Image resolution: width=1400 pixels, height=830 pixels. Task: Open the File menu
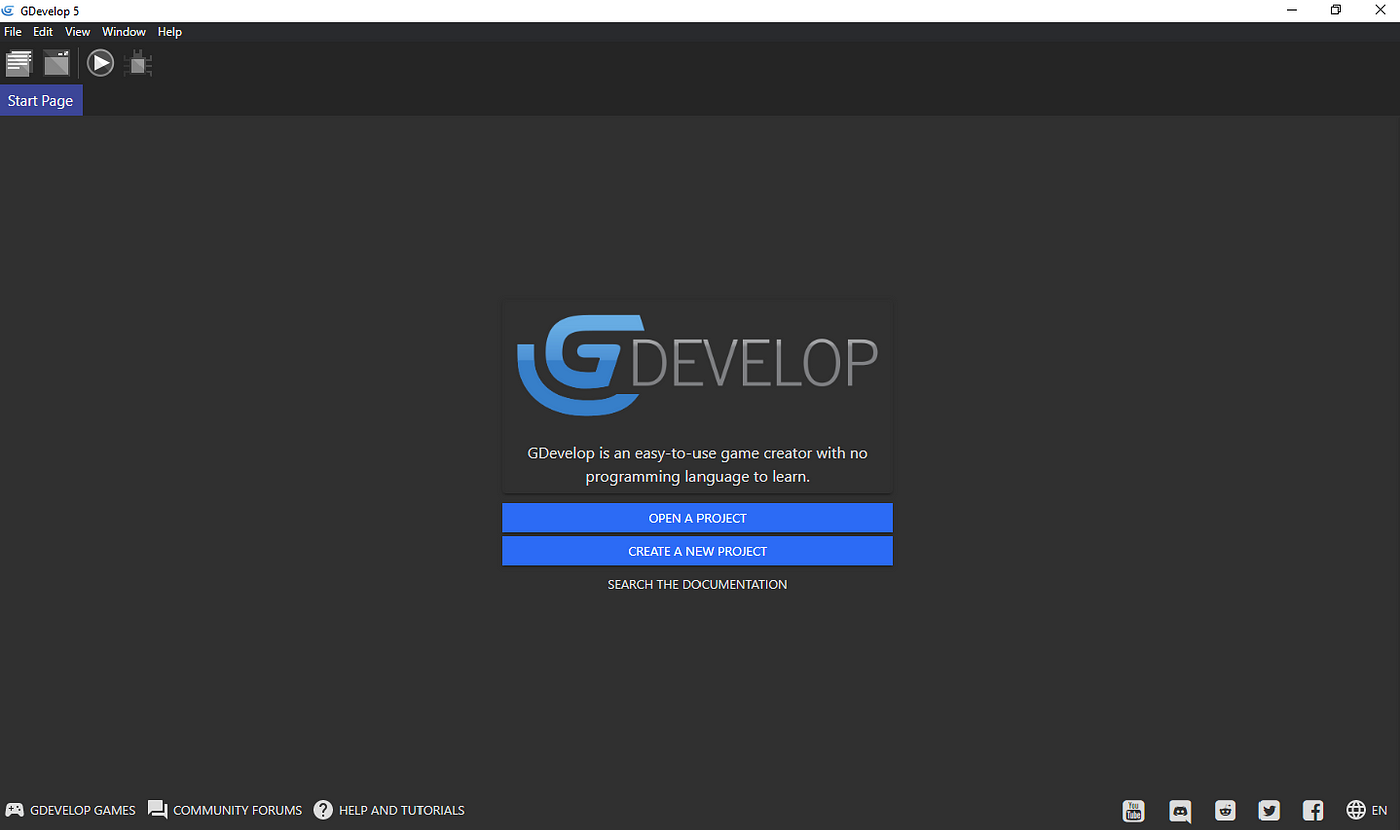[13, 32]
